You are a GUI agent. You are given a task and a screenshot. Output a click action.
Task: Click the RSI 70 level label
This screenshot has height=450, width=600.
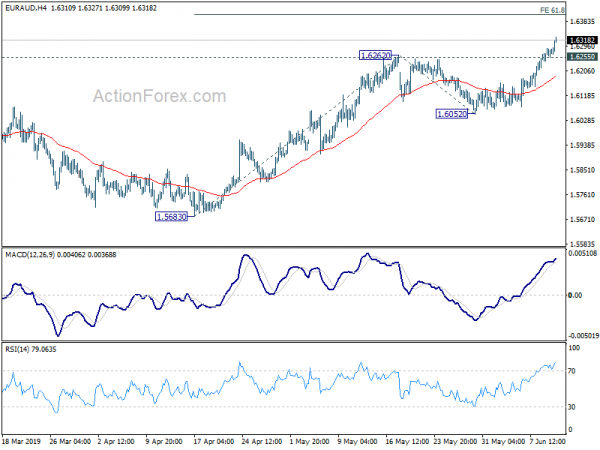click(572, 371)
